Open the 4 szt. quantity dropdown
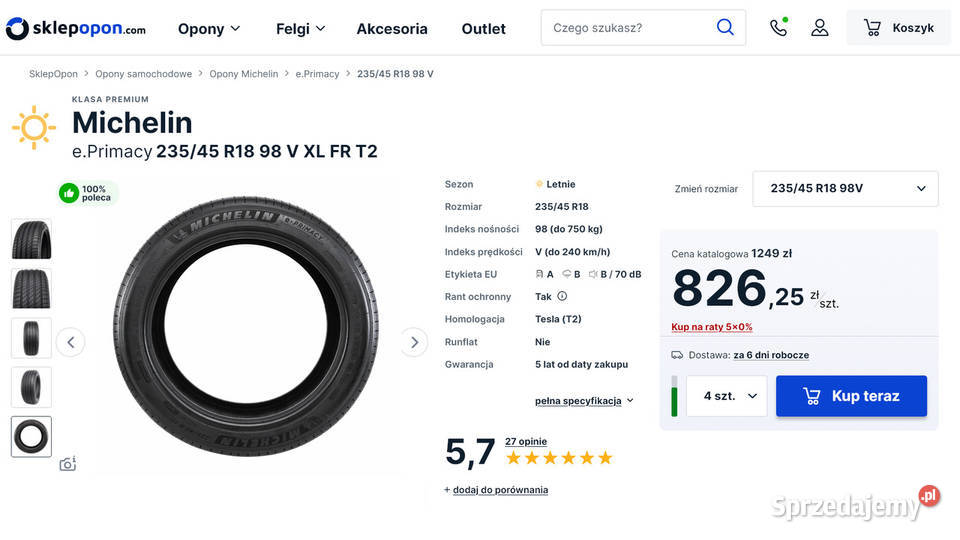This screenshot has width=960, height=540. (726, 396)
